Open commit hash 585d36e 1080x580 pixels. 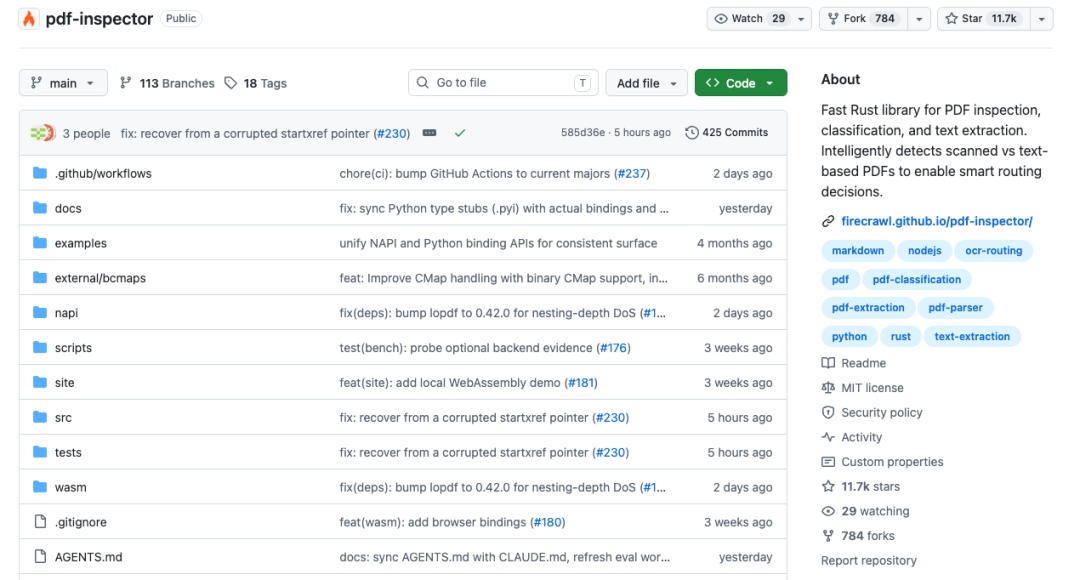click(x=583, y=132)
